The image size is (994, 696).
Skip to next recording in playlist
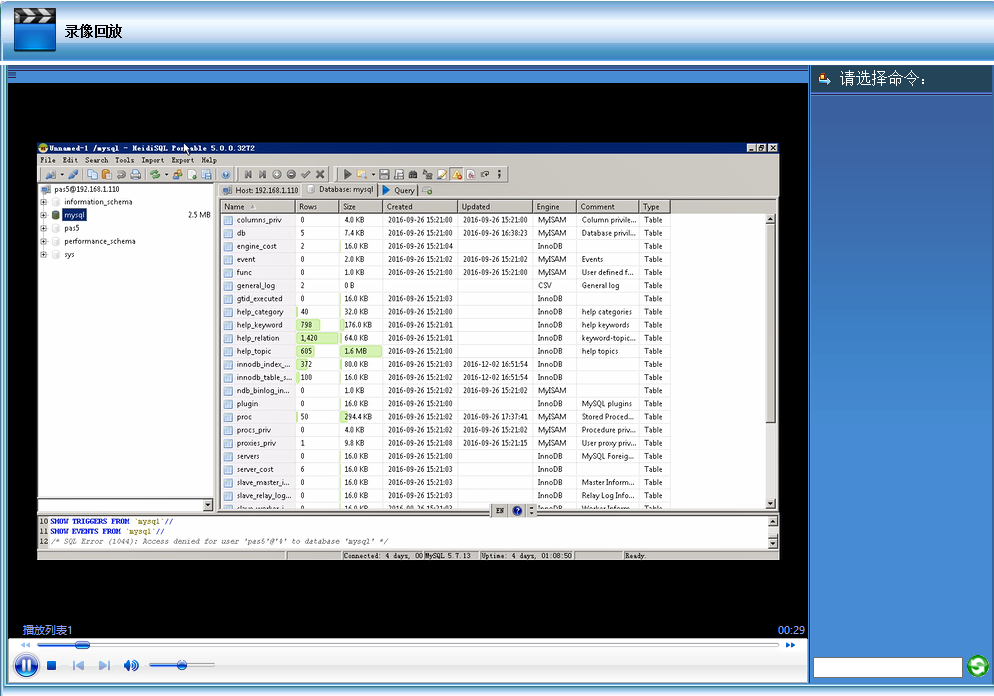[105, 666]
